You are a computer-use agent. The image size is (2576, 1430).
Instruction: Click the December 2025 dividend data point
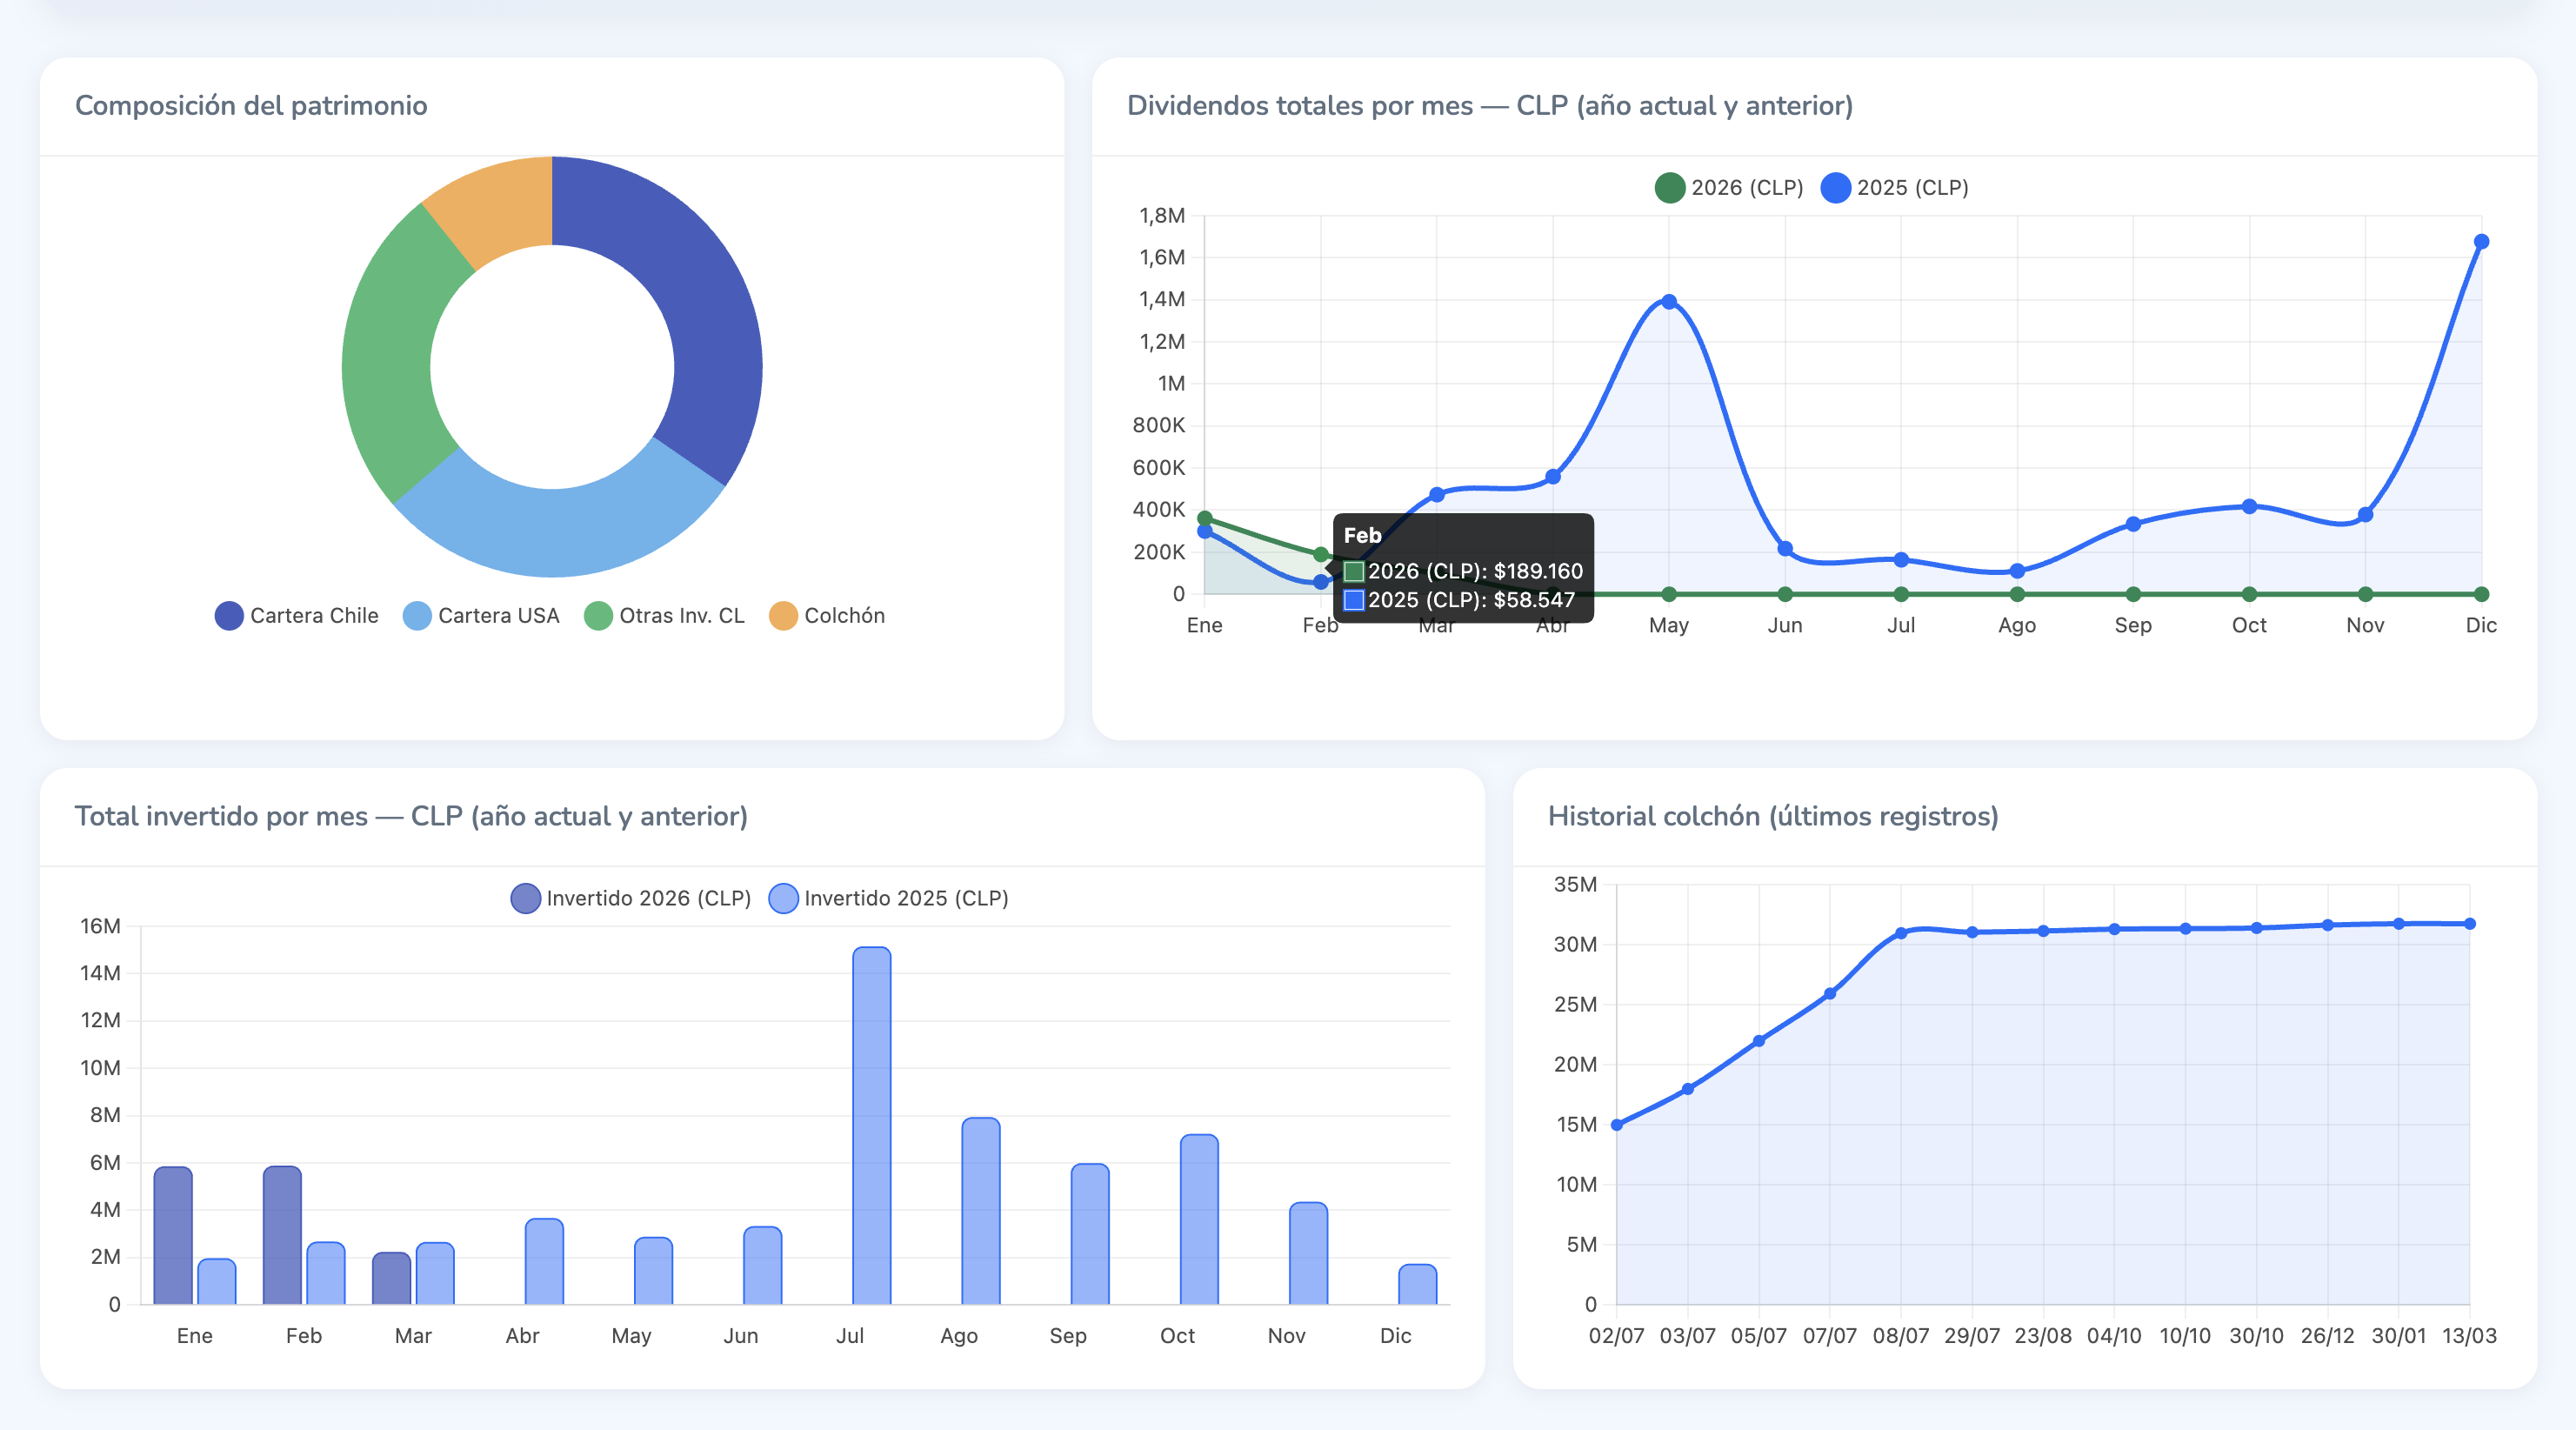[2481, 240]
